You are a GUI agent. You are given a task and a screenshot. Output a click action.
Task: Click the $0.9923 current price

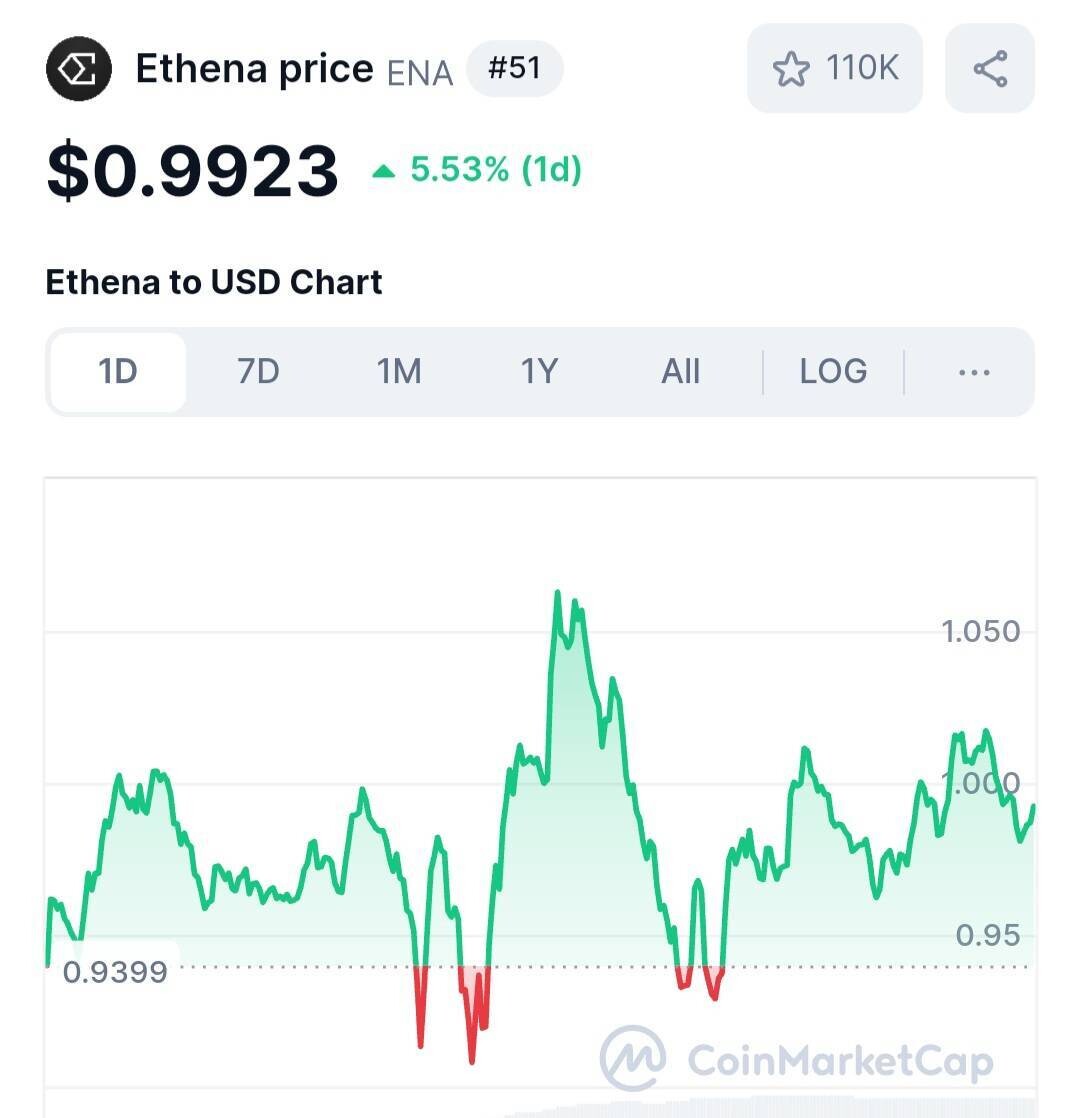coord(192,170)
